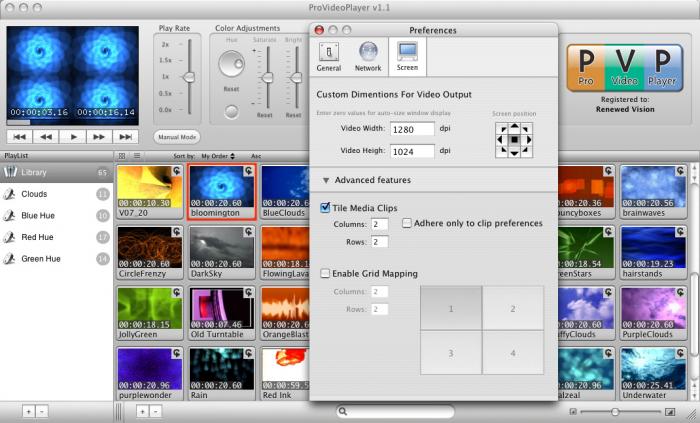
Task: Skip to the previous clip
Action: click(x=20, y=136)
